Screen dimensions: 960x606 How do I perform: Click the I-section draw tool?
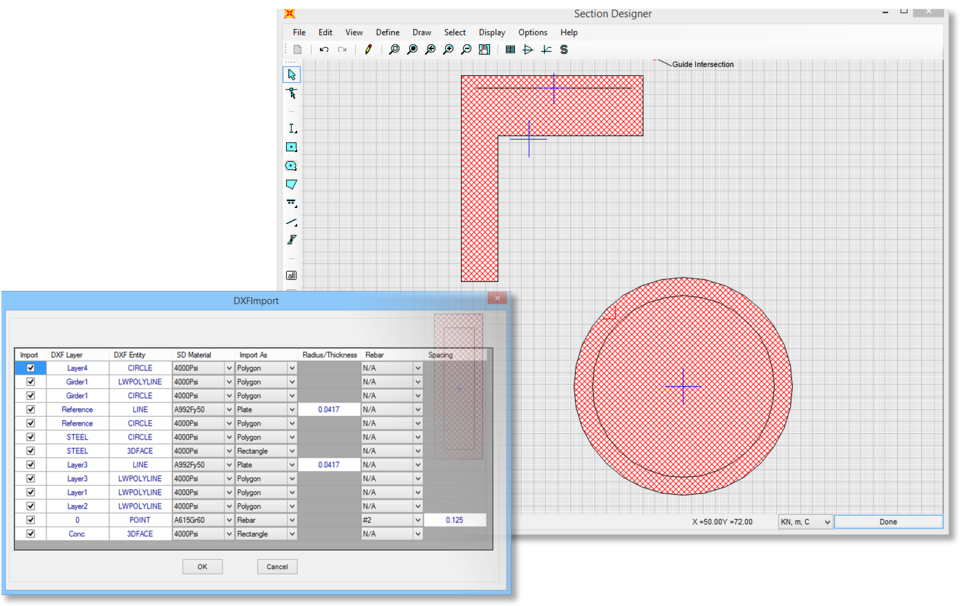click(292, 129)
